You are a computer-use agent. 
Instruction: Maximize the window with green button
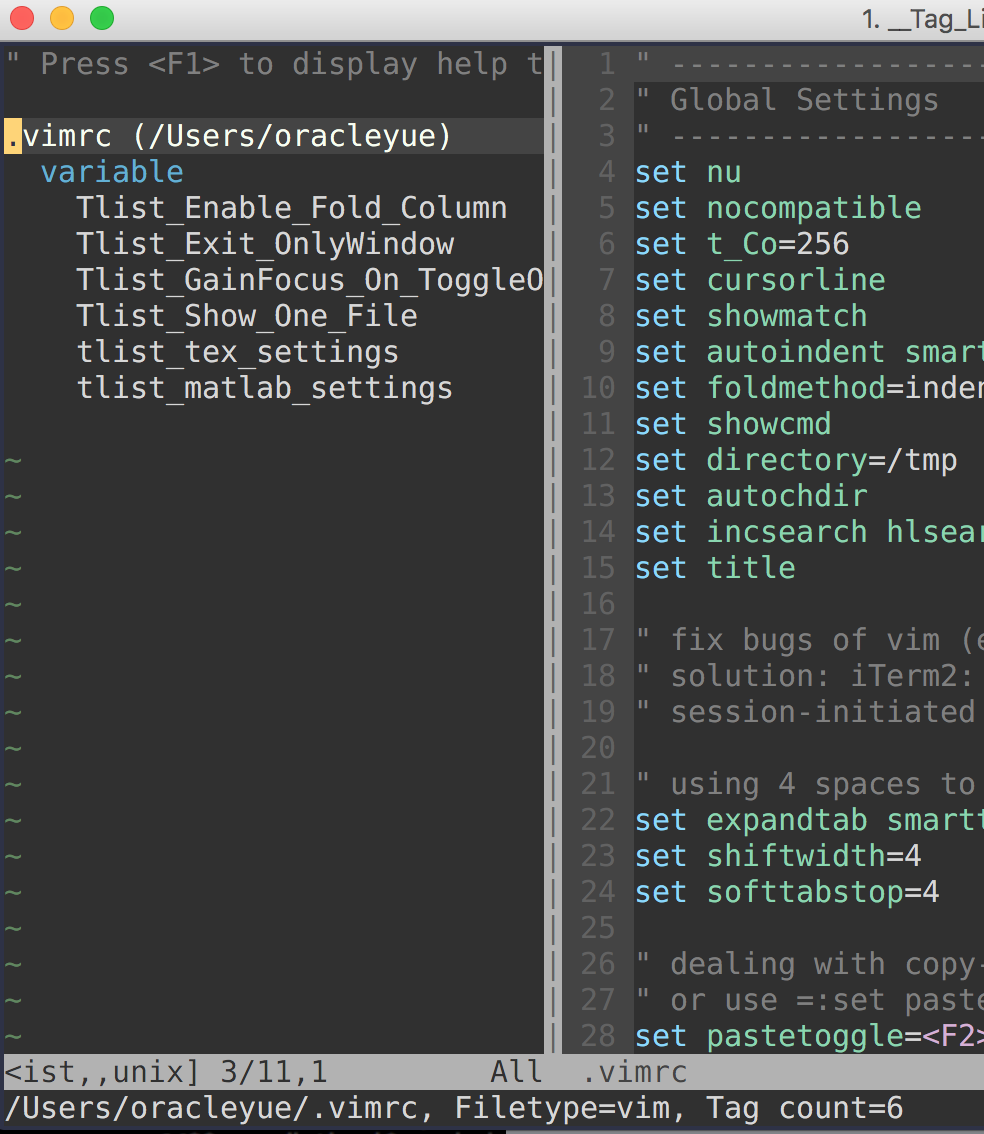tap(102, 18)
